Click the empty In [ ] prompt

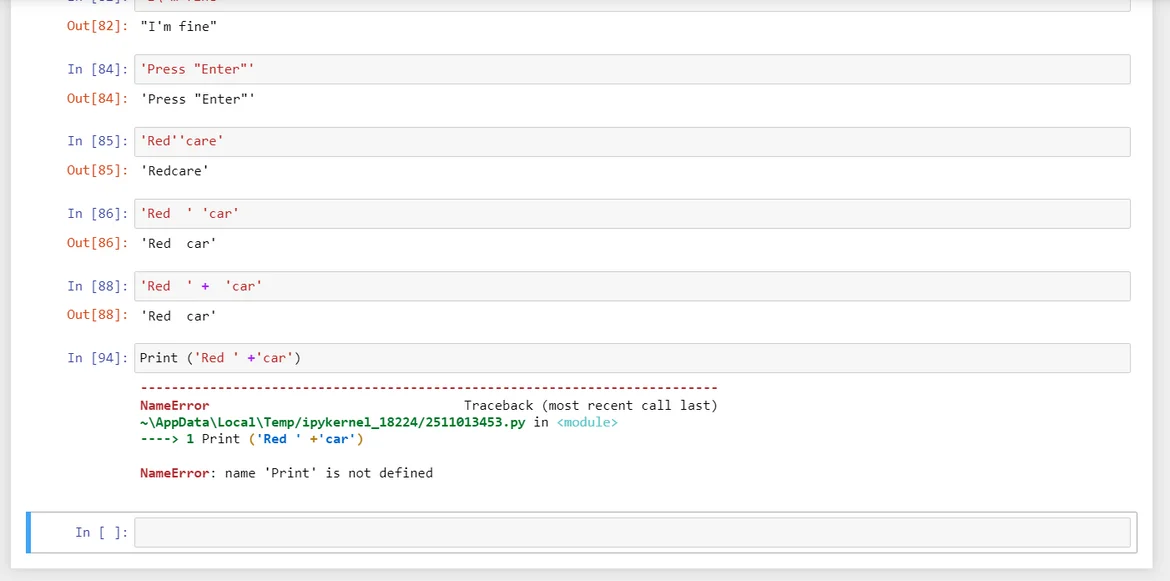[101, 532]
